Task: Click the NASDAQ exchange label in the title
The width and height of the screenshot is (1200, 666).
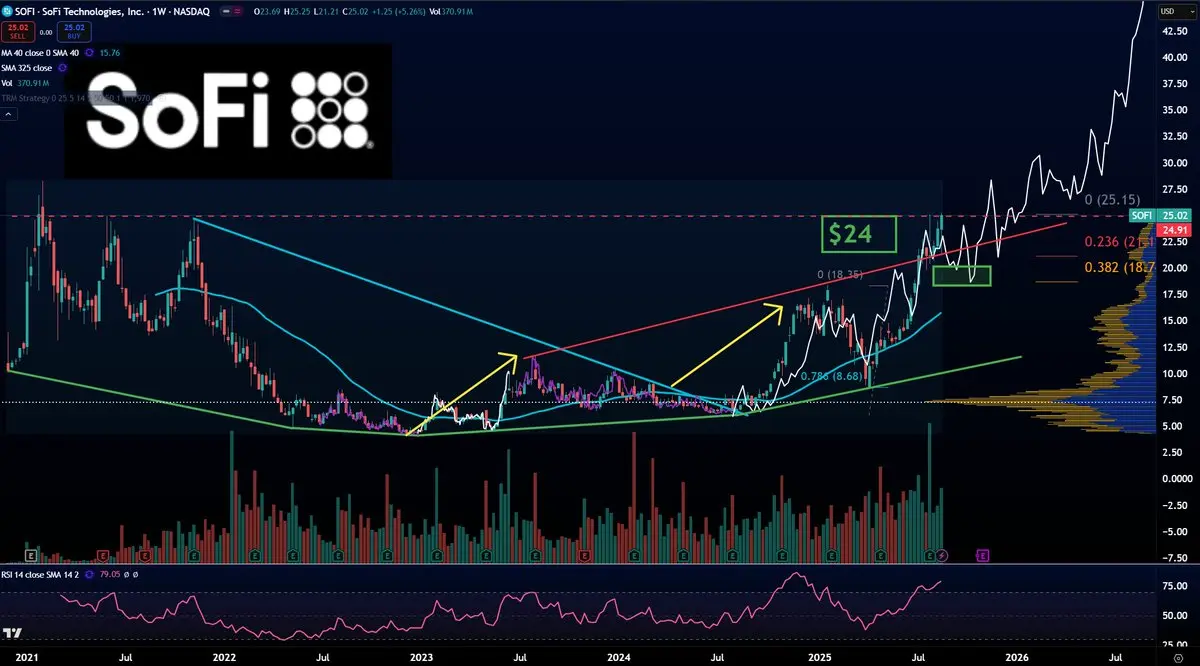Action: (191, 11)
